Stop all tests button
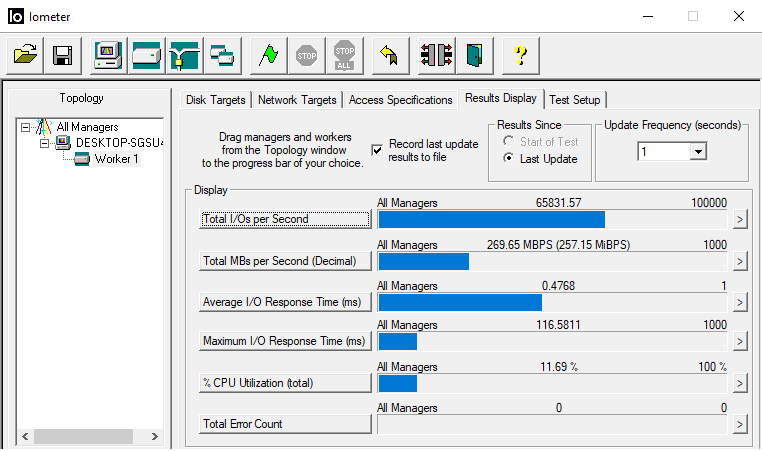Image resolution: width=762 pixels, height=451 pixels. coord(344,55)
